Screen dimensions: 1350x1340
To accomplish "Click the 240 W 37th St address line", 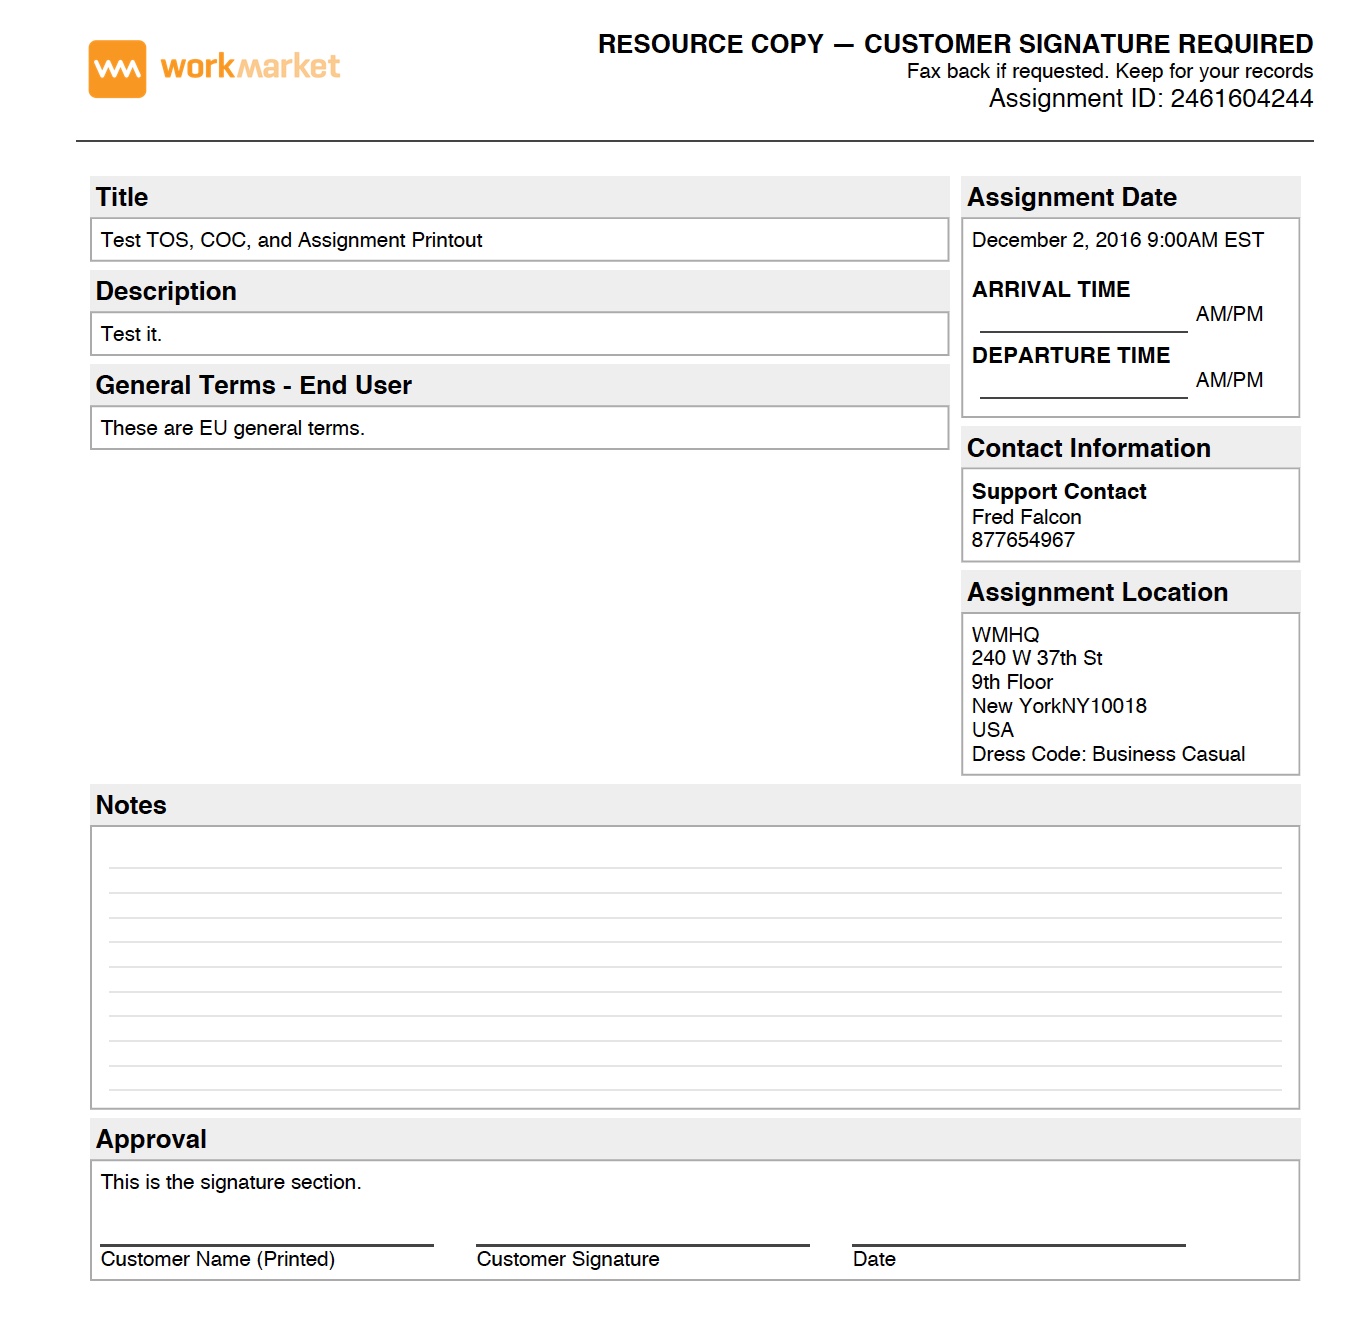I will 1037,658.
